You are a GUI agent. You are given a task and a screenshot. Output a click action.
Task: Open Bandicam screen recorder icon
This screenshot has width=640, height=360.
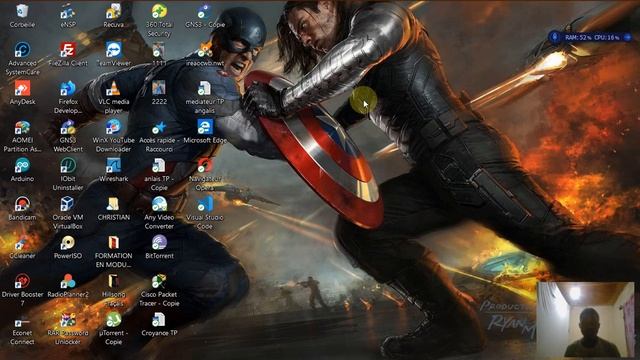point(22,204)
